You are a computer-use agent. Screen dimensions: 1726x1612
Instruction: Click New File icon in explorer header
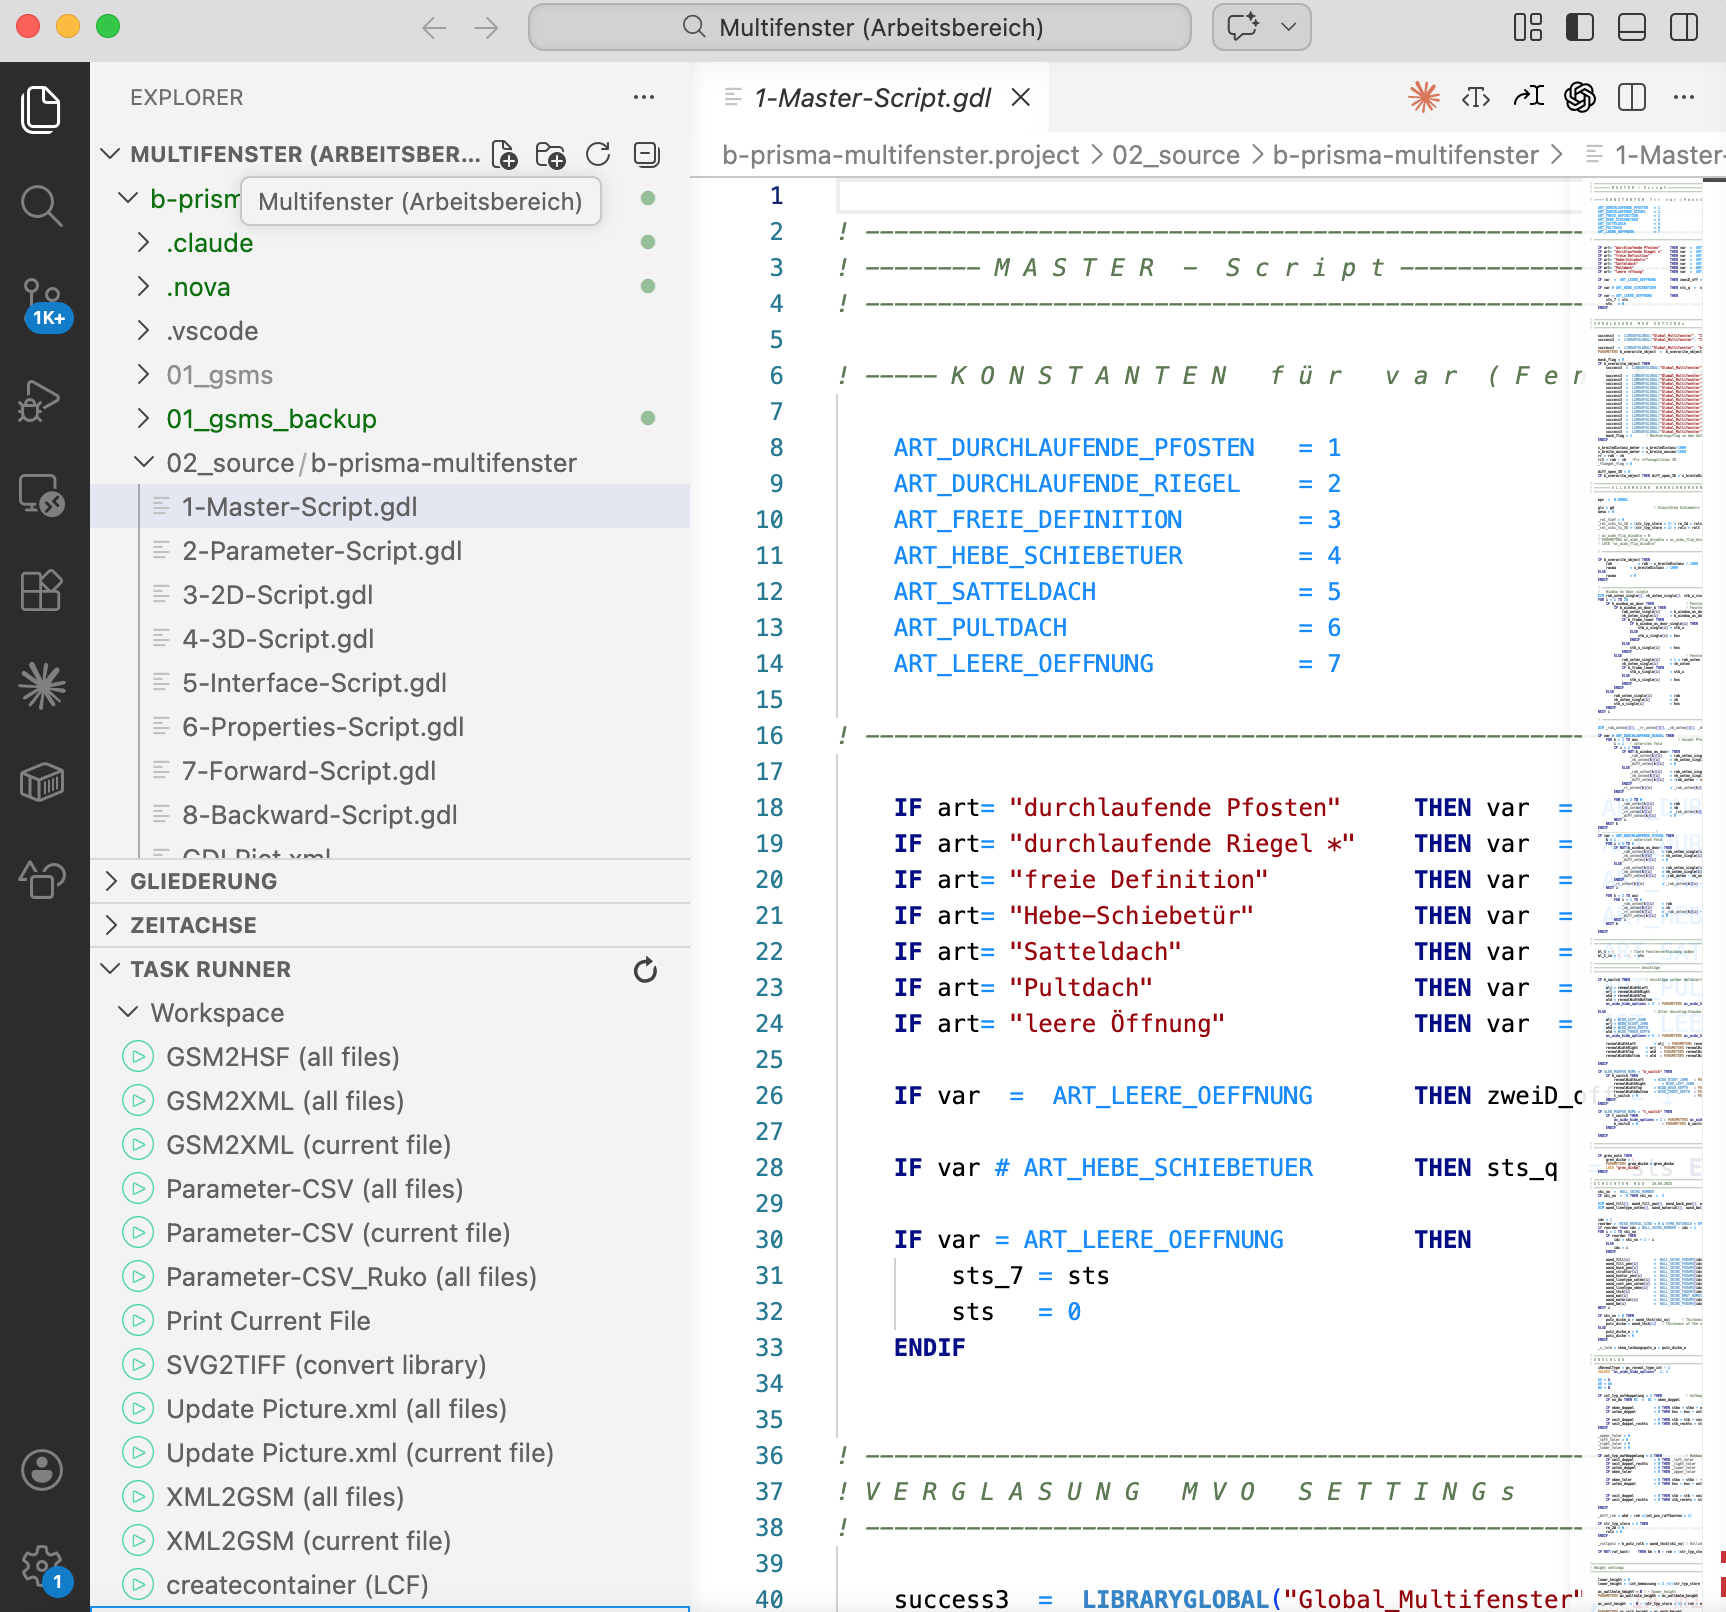tap(505, 154)
